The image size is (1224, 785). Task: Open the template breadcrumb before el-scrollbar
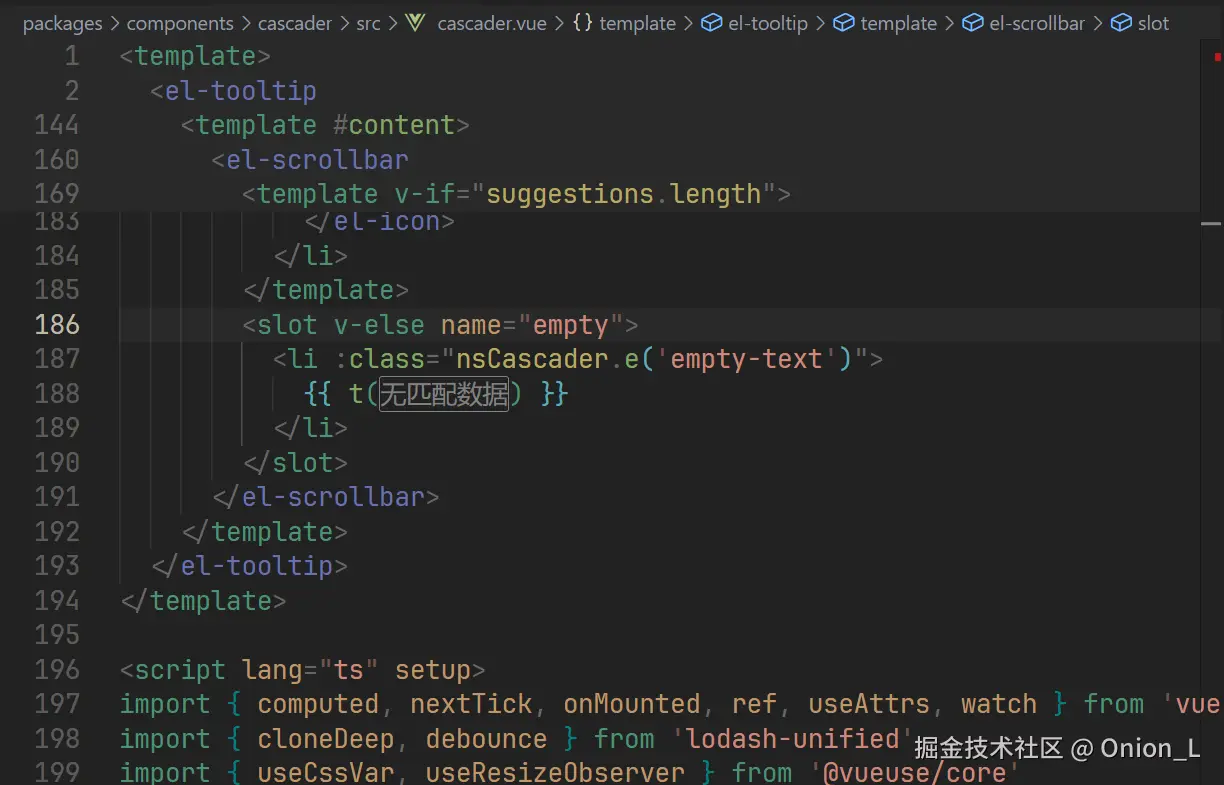[x=899, y=23]
